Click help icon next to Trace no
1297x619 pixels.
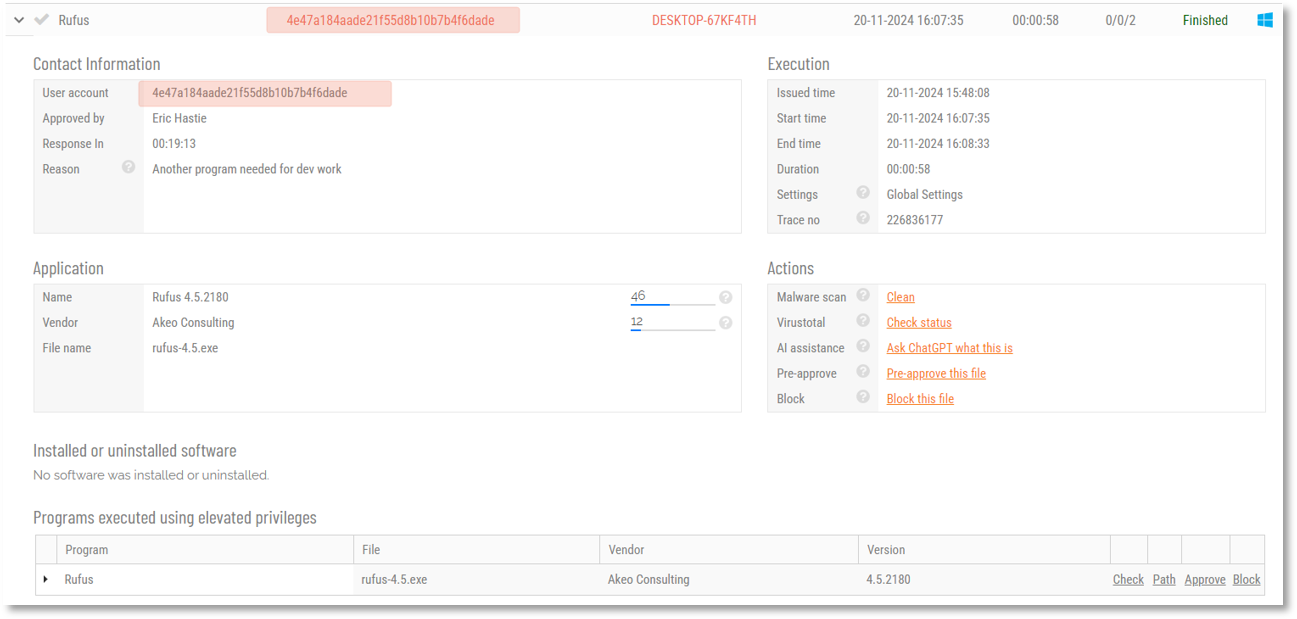point(863,218)
